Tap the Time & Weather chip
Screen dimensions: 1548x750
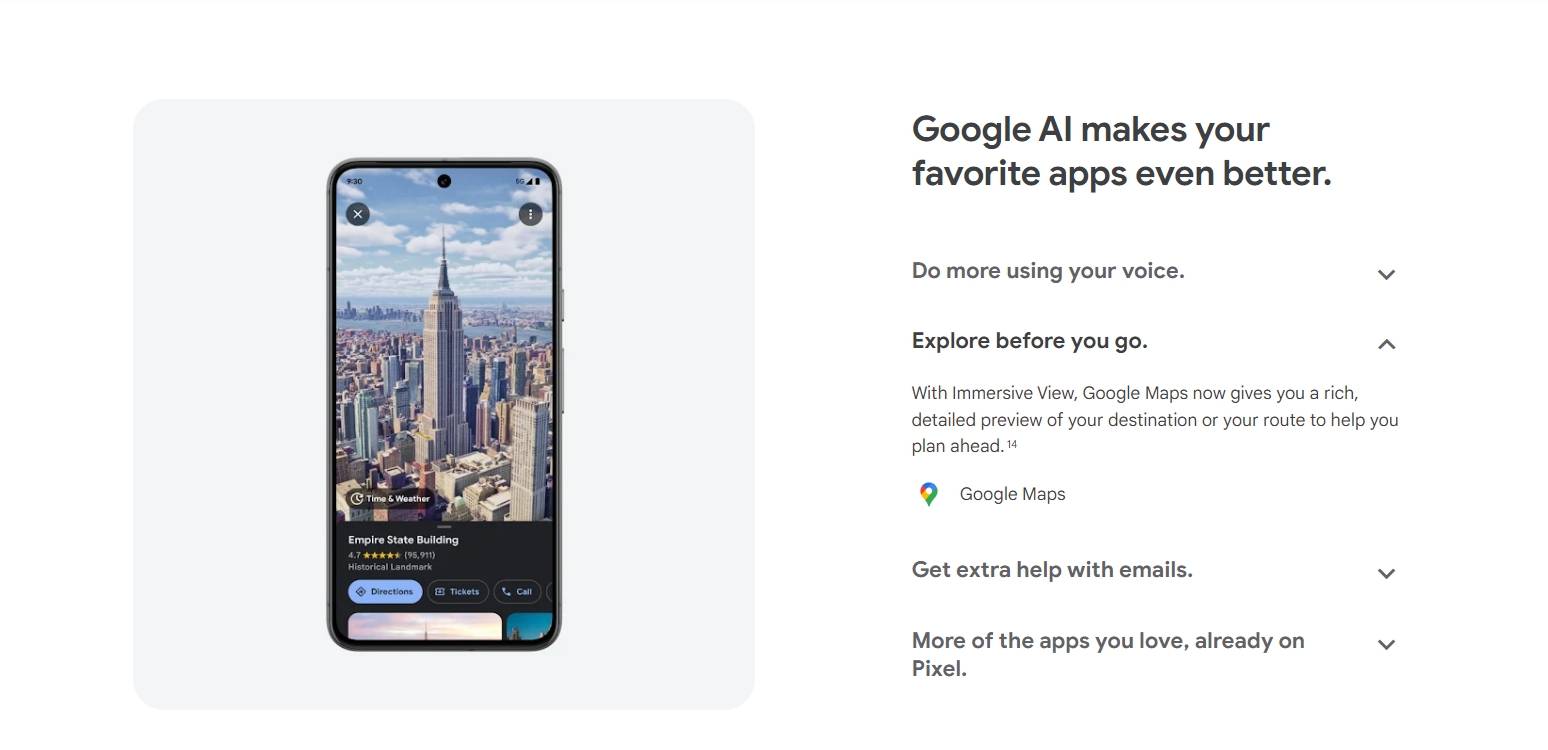(389, 498)
